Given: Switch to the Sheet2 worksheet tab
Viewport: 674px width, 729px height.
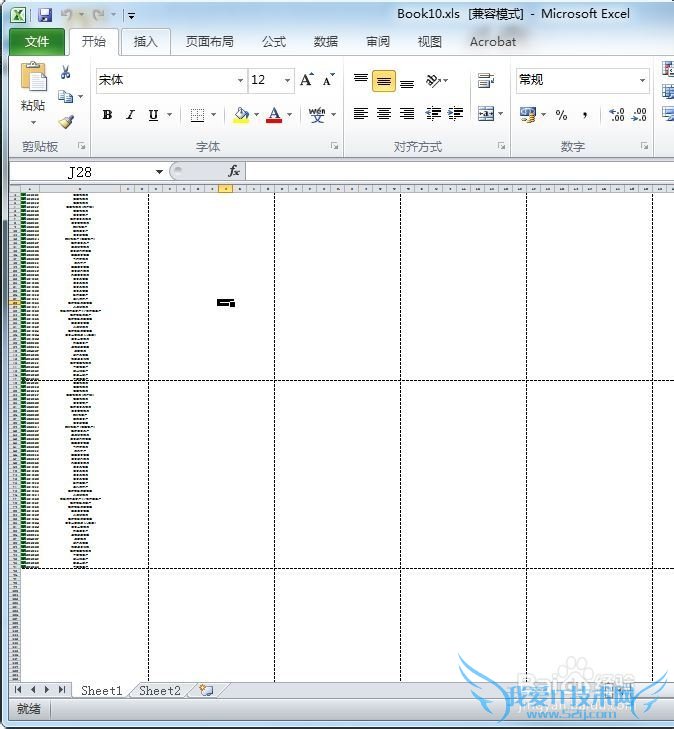Looking at the screenshot, I should pos(159,690).
